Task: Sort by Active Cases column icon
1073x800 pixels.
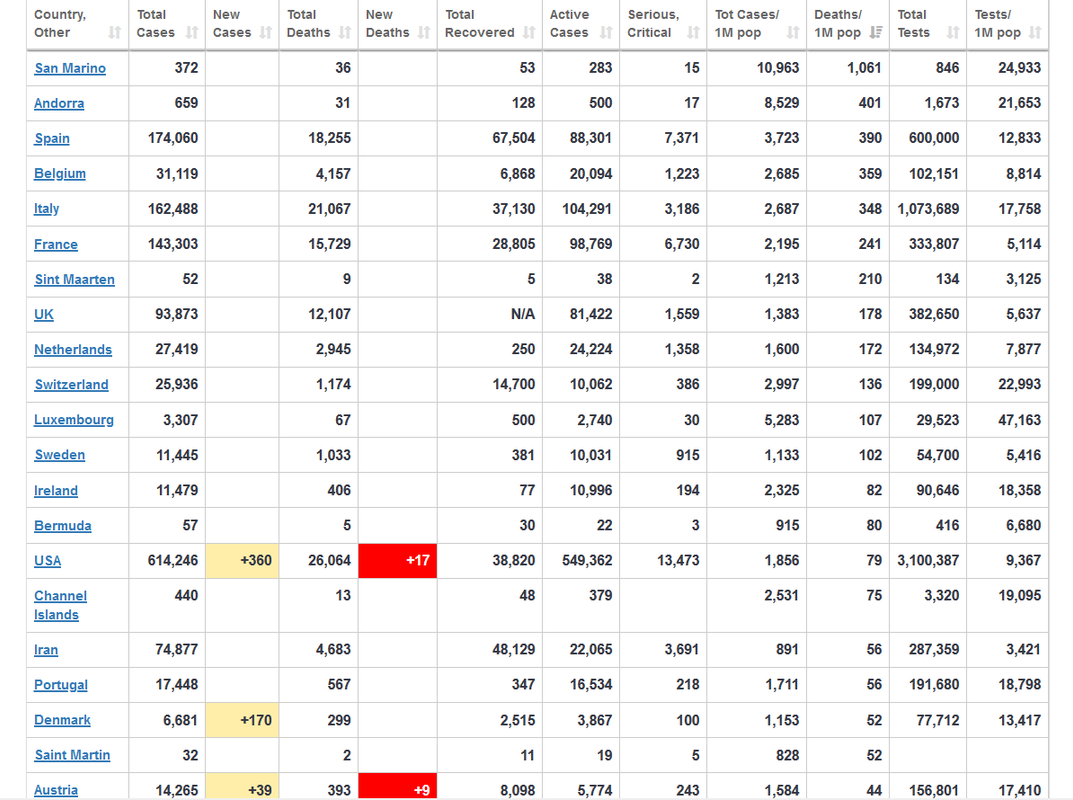Action: 606,32
